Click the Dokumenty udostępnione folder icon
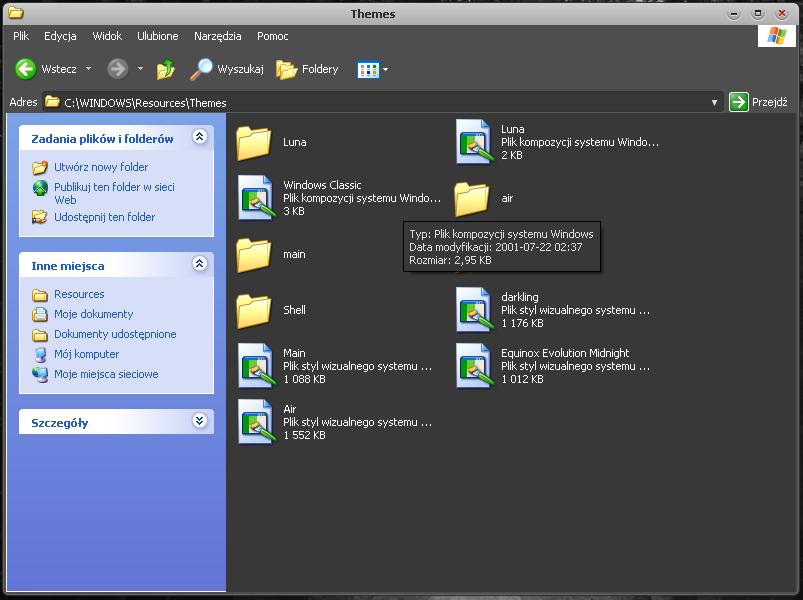Viewport: 803px width, 600px height. (39, 334)
